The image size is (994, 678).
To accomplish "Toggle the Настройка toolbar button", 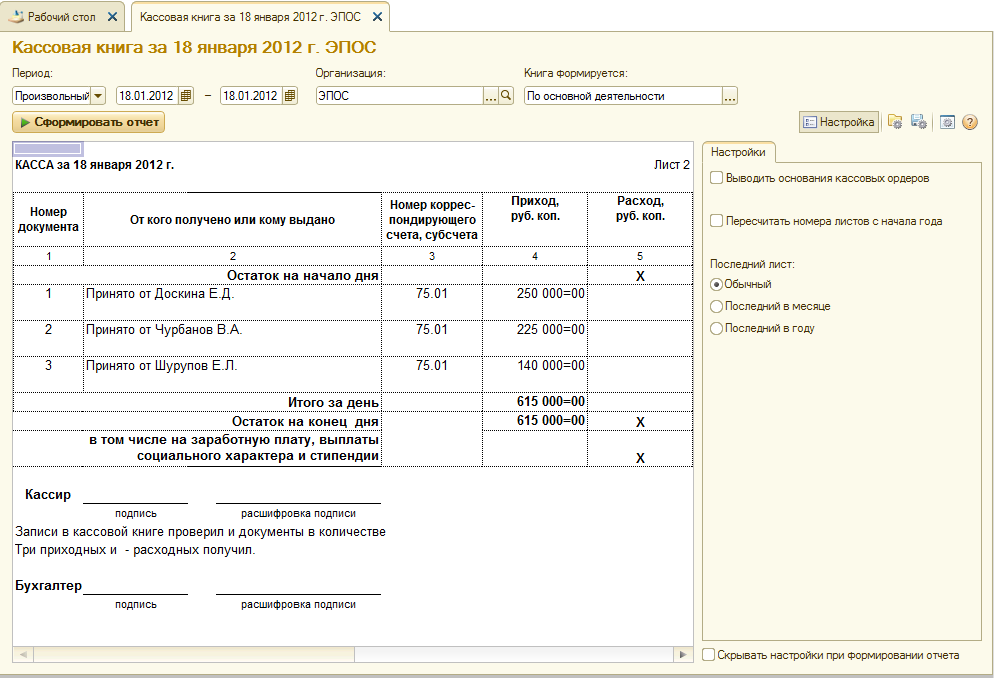I will click(838, 122).
